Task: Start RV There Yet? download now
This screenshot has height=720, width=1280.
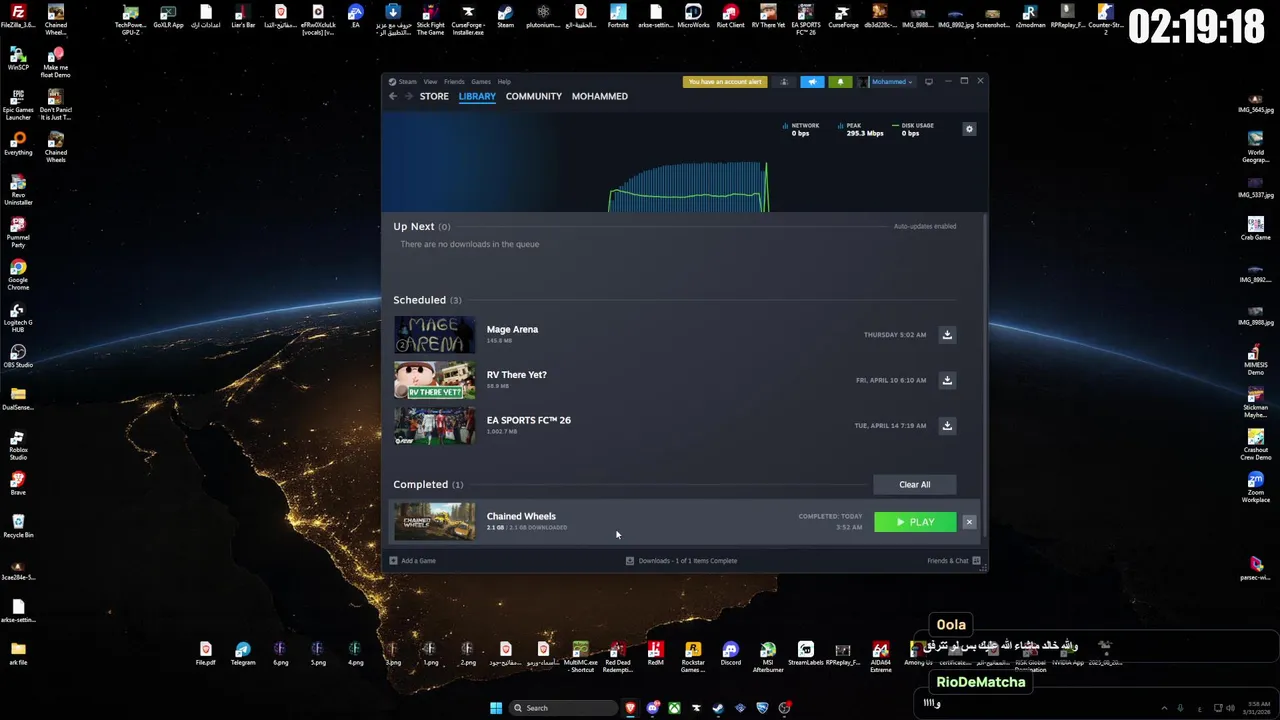Action: tap(947, 380)
